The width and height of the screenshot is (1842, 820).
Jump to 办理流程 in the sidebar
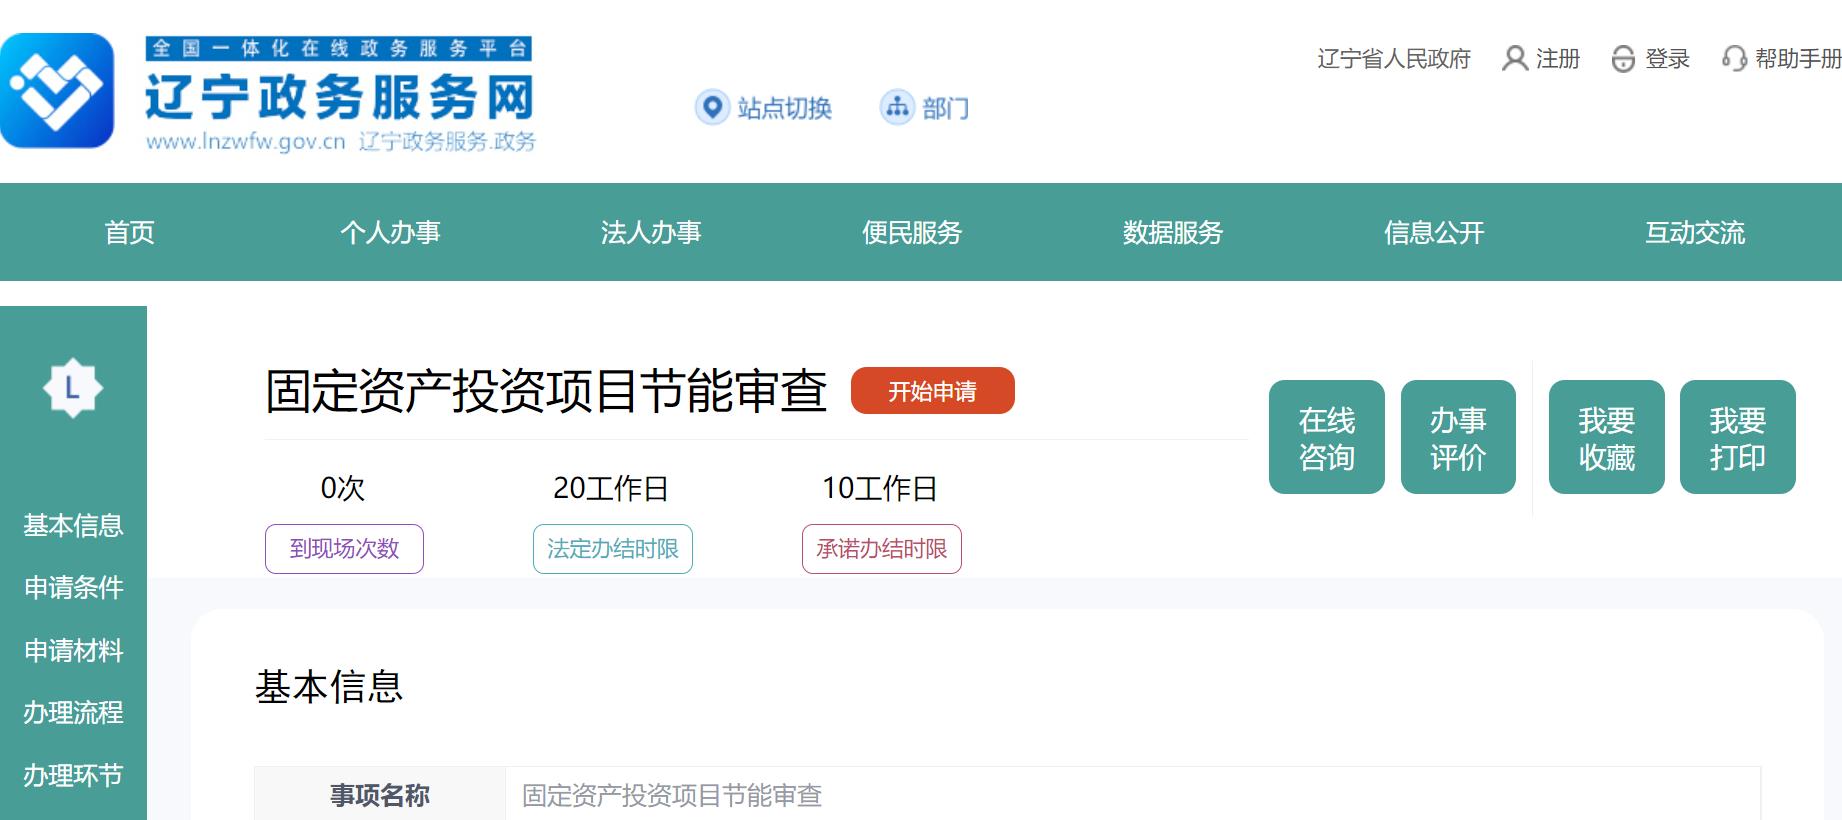[x=74, y=713]
